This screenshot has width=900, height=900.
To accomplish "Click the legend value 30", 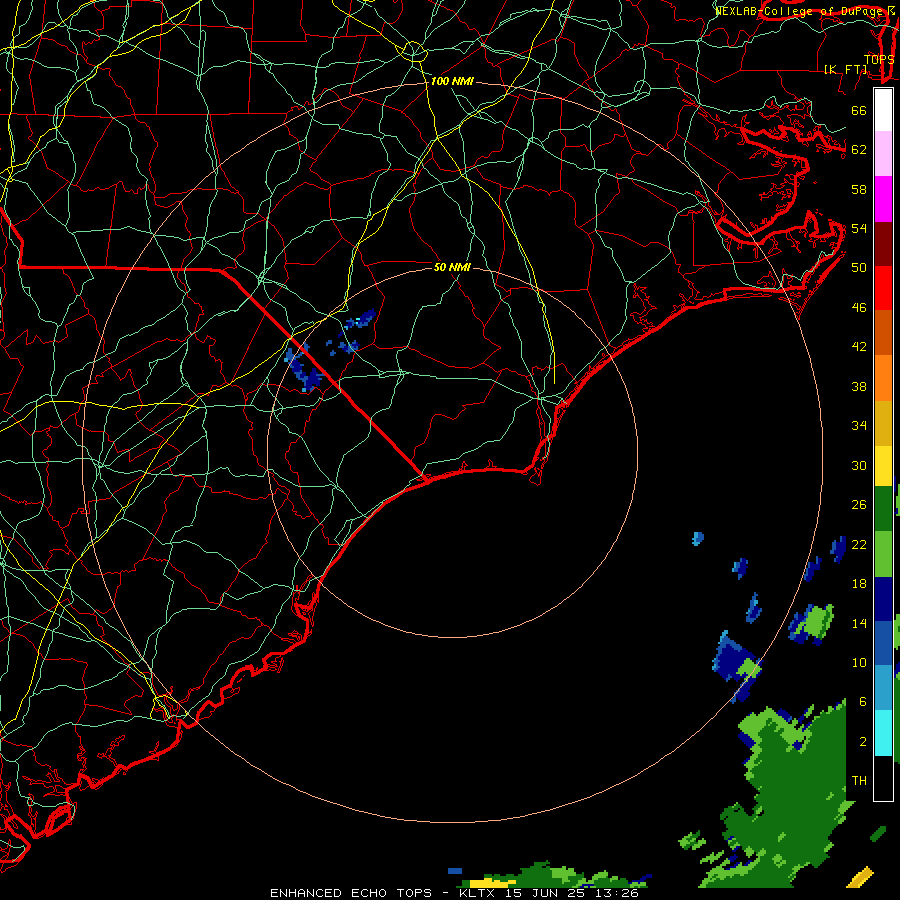I will pos(859,465).
